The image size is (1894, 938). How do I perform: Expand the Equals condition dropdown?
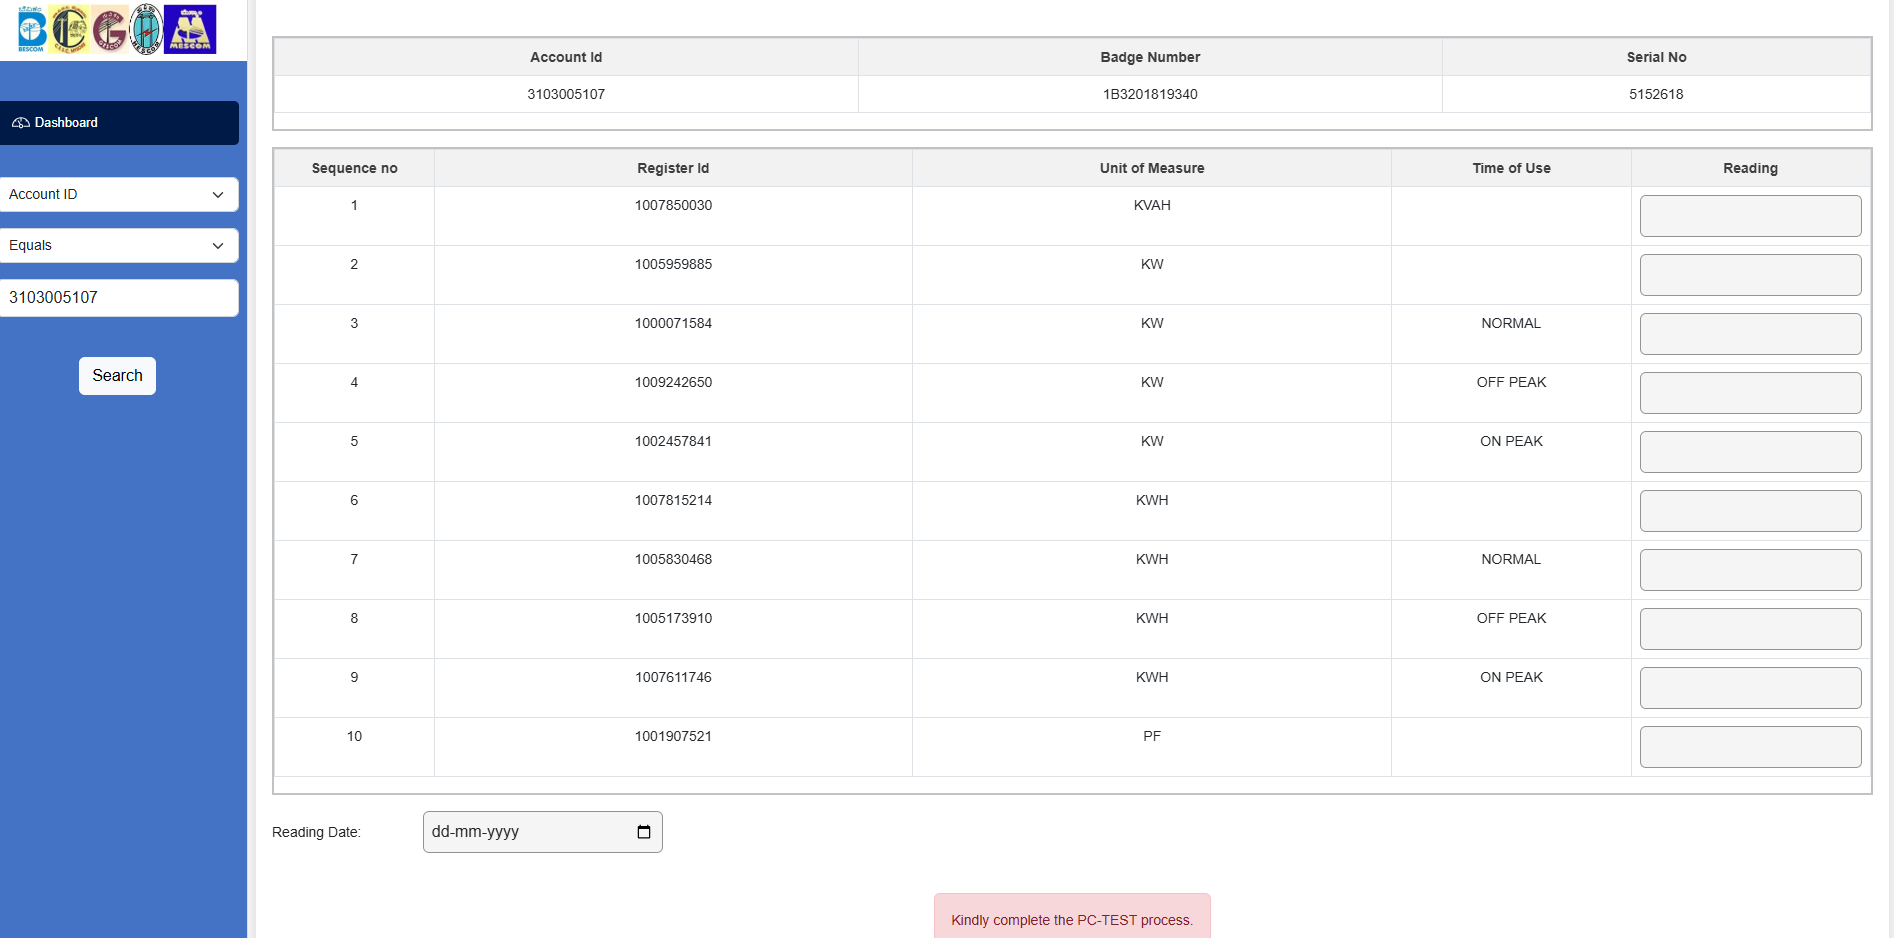[x=118, y=246]
